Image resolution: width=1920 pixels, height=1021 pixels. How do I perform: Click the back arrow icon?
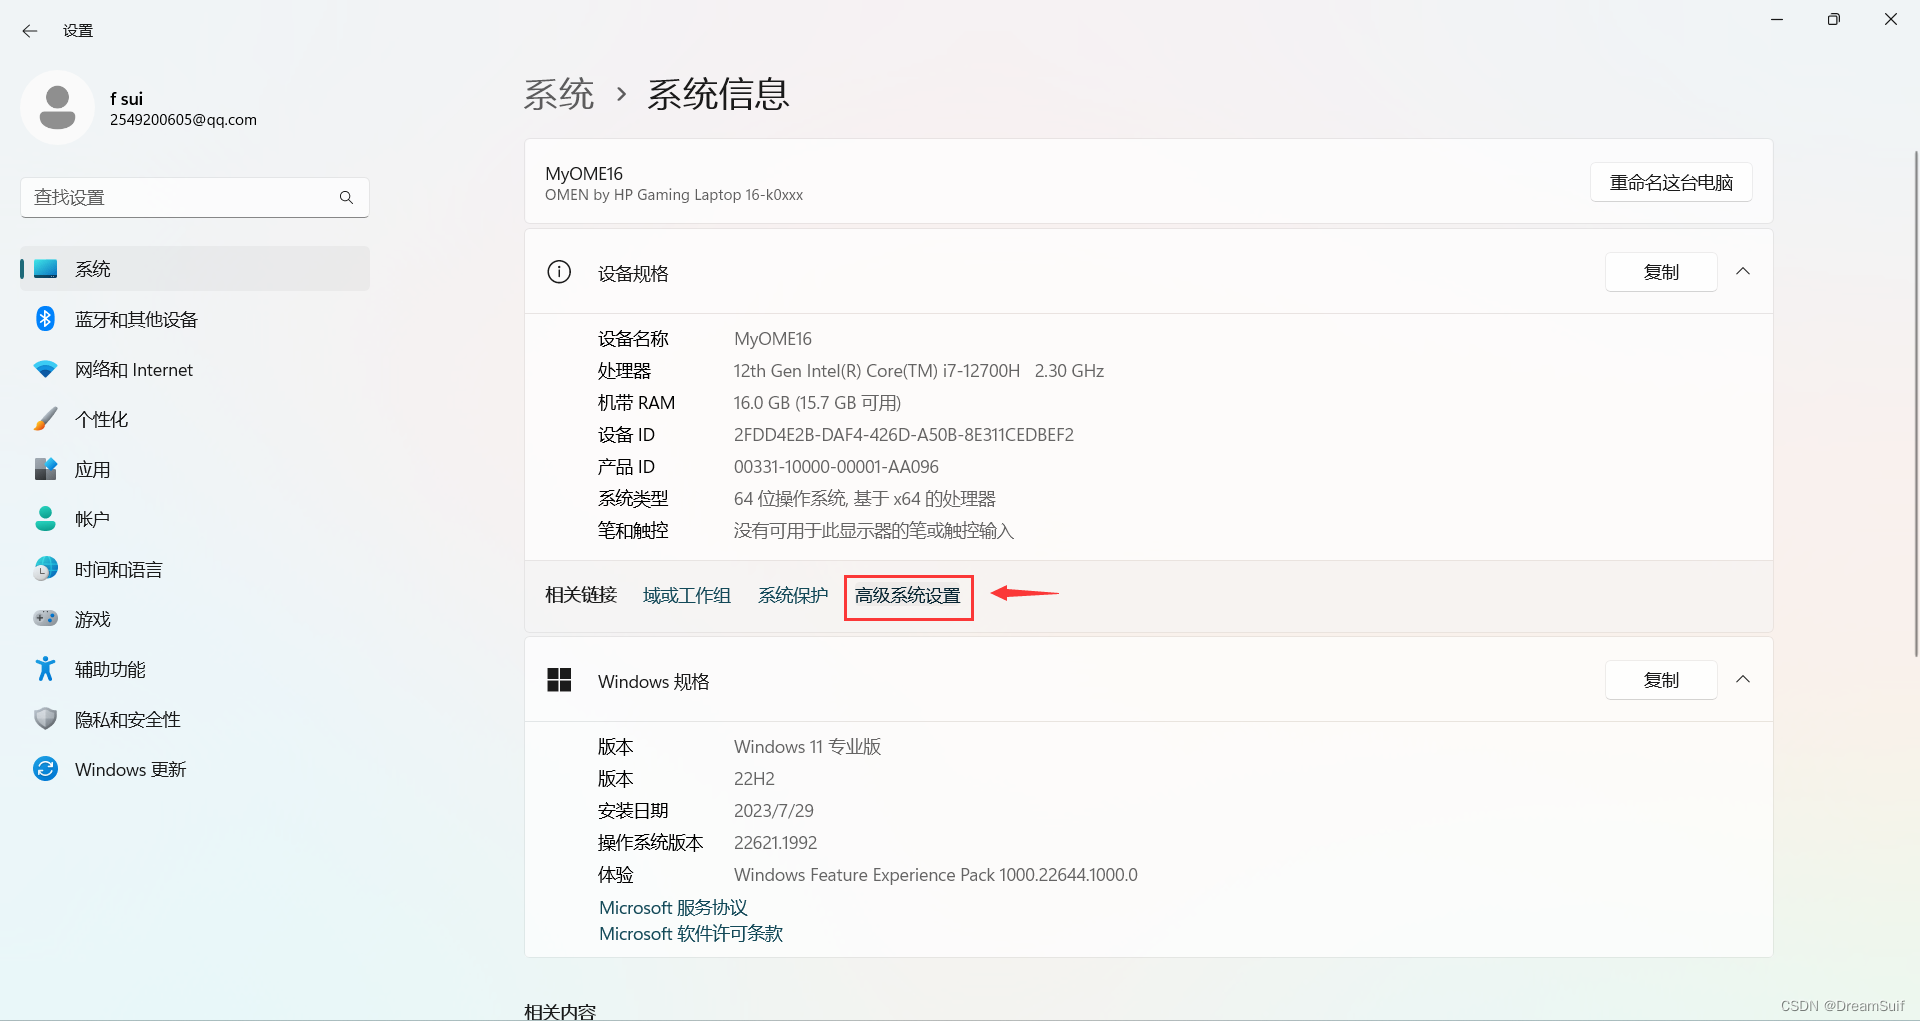[30, 31]
